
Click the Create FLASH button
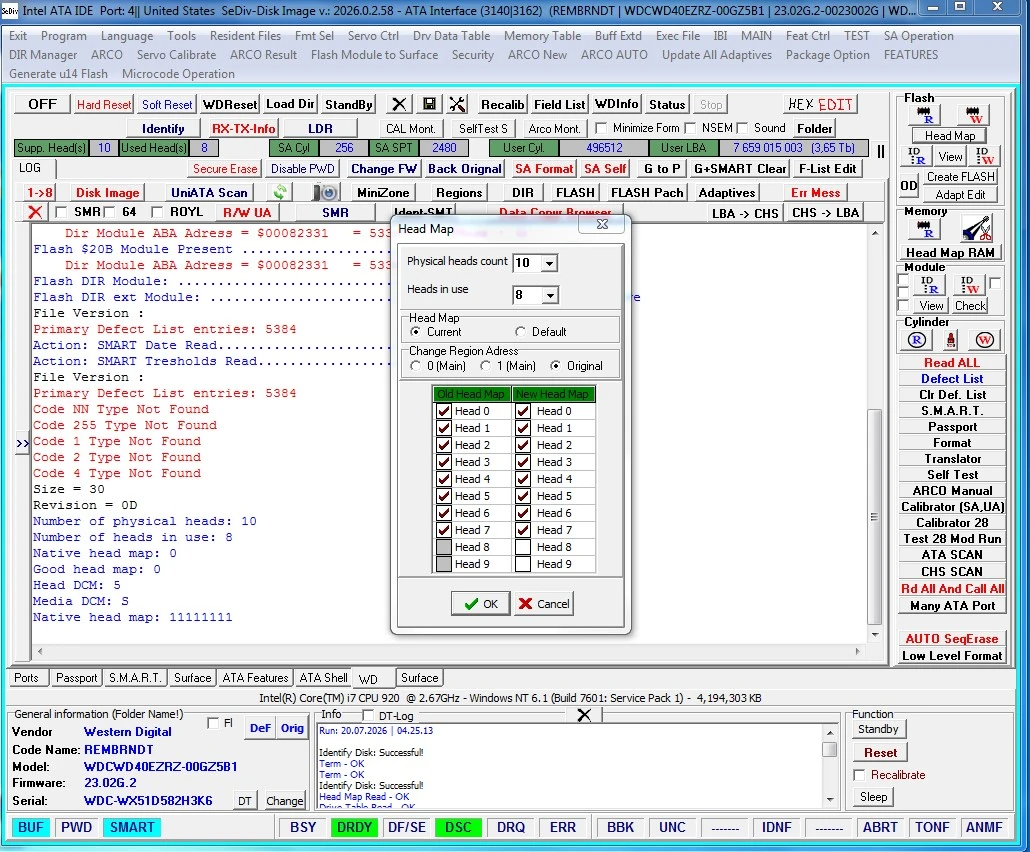tap(960, 177)
